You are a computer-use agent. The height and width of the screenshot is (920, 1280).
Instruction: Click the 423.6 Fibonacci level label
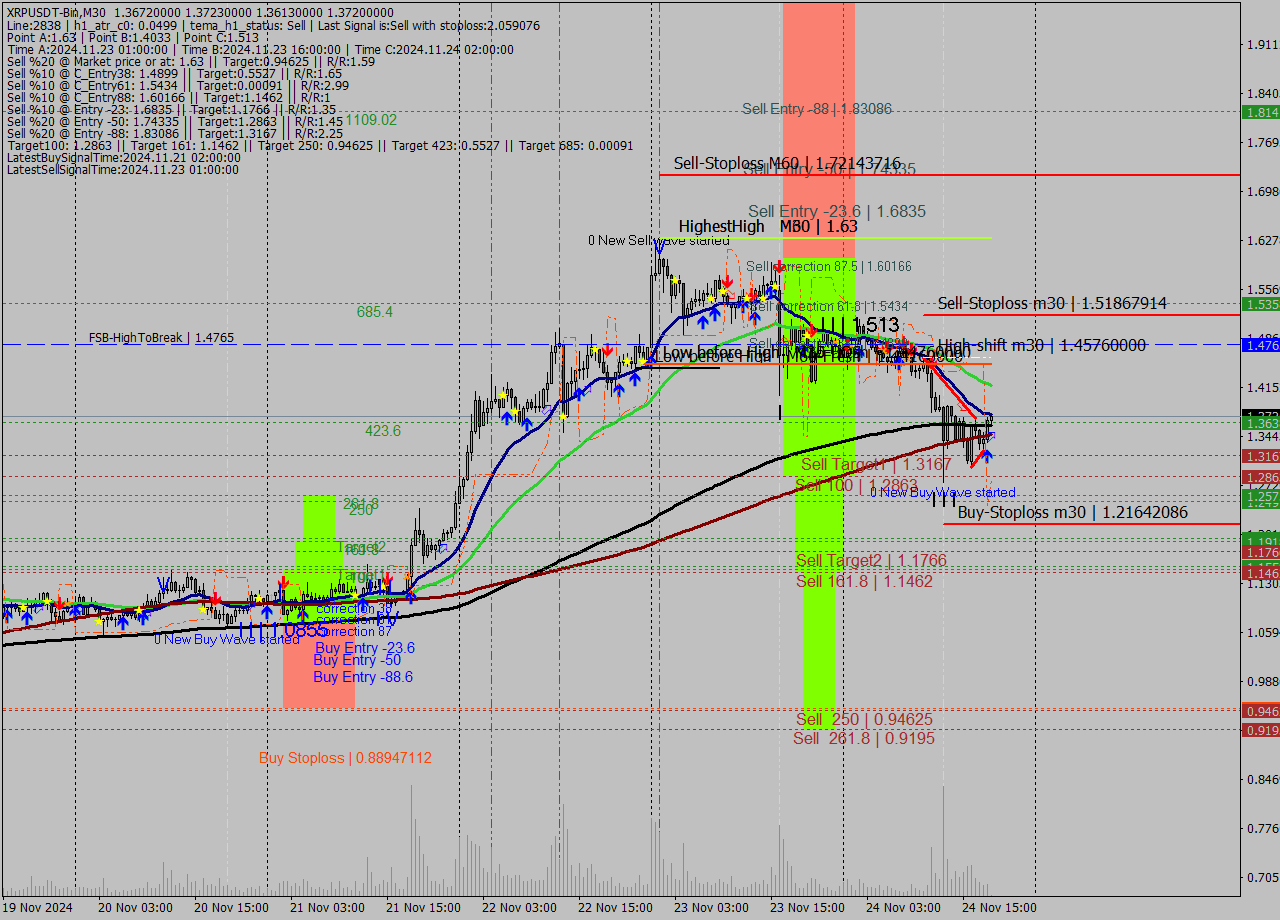[383, 431]
